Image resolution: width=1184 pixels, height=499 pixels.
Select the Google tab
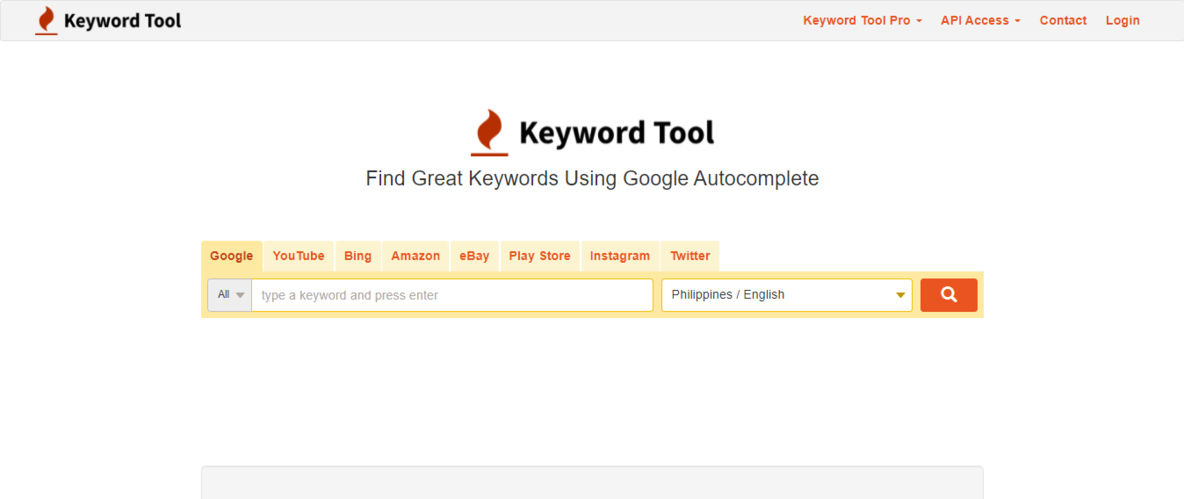pyautogui.click(x=232, y=256)
